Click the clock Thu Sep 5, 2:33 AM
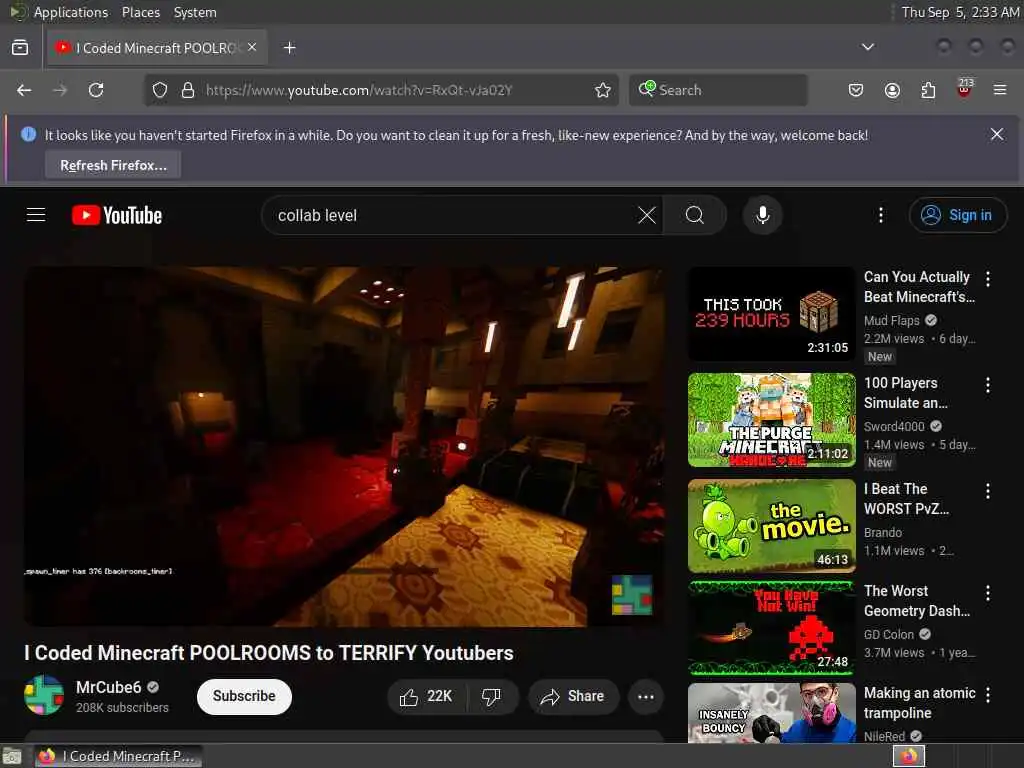This screenshot has width=1024, height=768. (x=960, y=12)
